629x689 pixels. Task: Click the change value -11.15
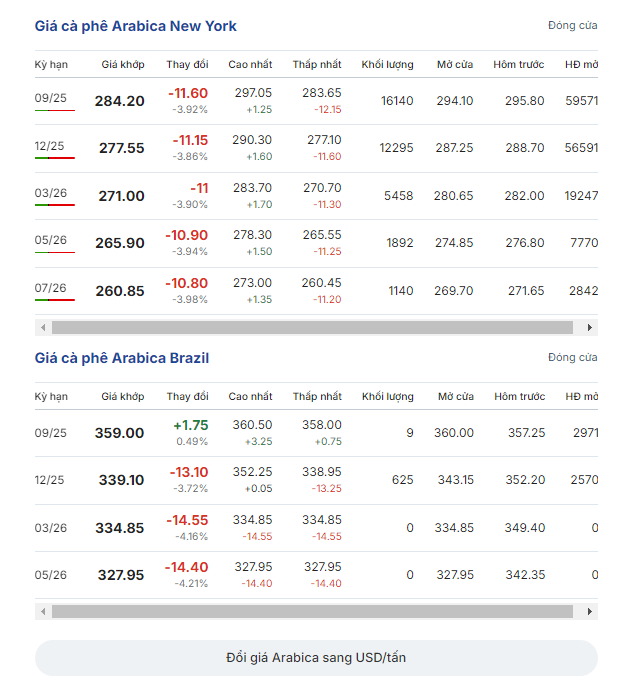(x=190, y=141)
